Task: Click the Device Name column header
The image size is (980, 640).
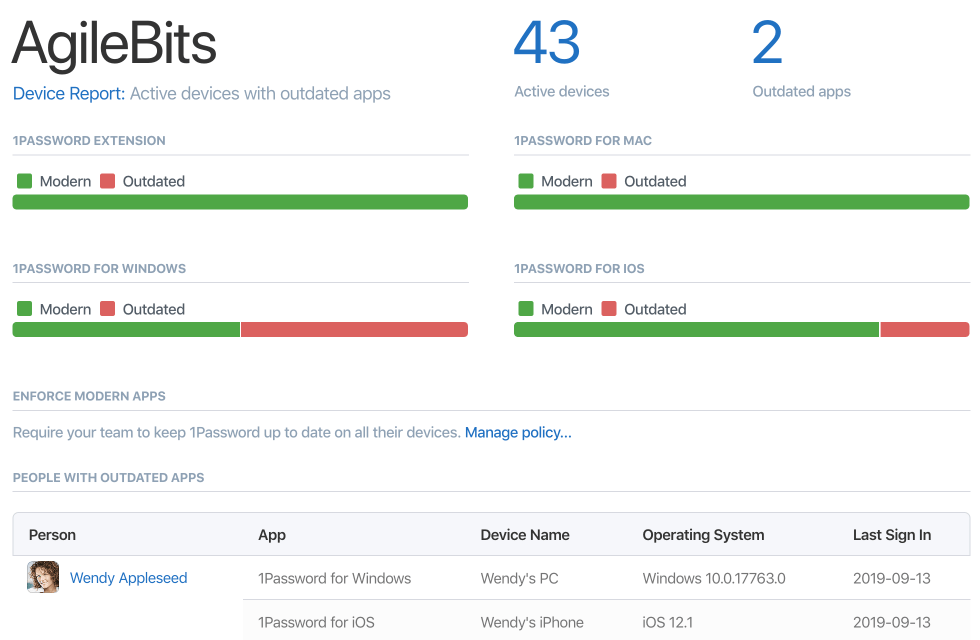Action: pos(525,535)
